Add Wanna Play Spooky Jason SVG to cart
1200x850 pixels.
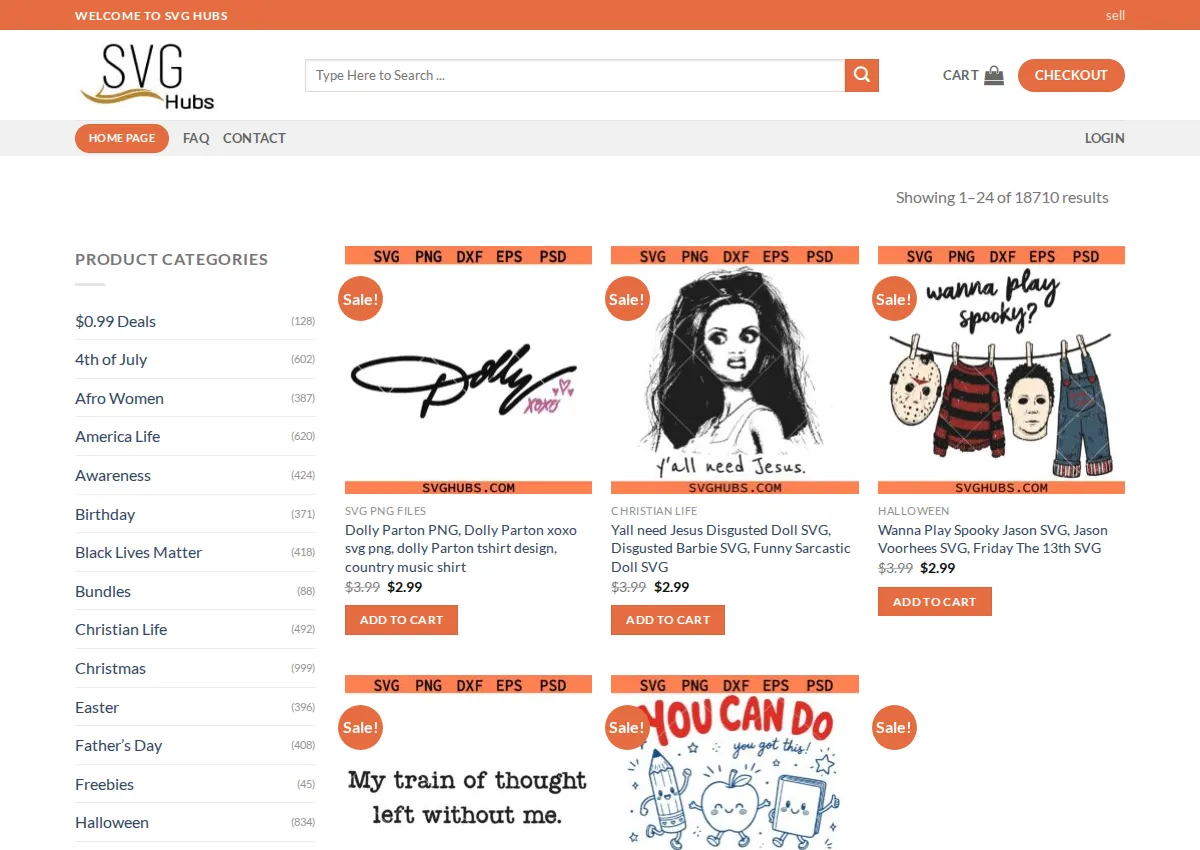935,601
